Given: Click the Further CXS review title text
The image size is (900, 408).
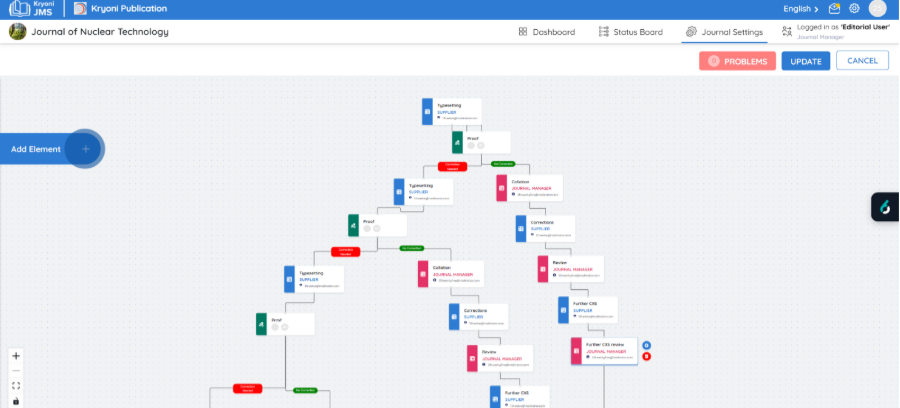Looking at the screenshot, I should [604, 345].
